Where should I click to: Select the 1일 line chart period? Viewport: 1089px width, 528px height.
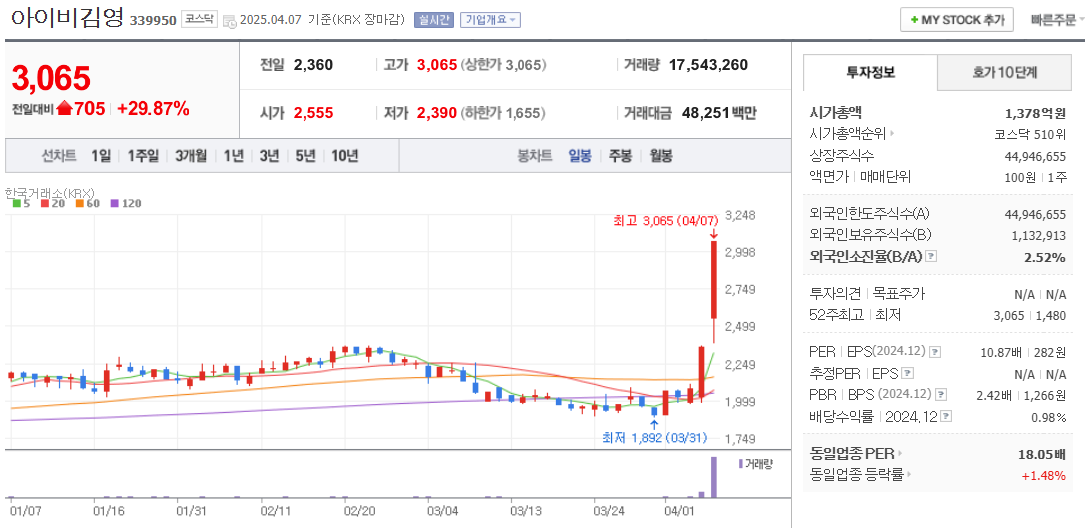click(101, 156)
